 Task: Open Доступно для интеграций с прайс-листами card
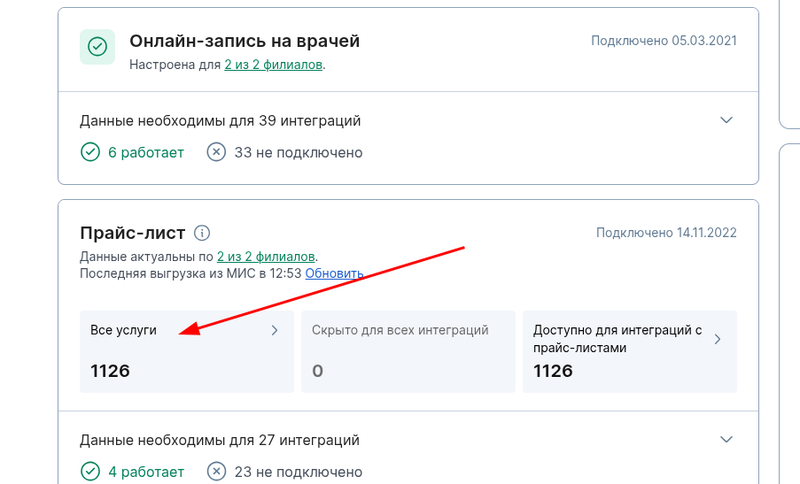point(629,351)
